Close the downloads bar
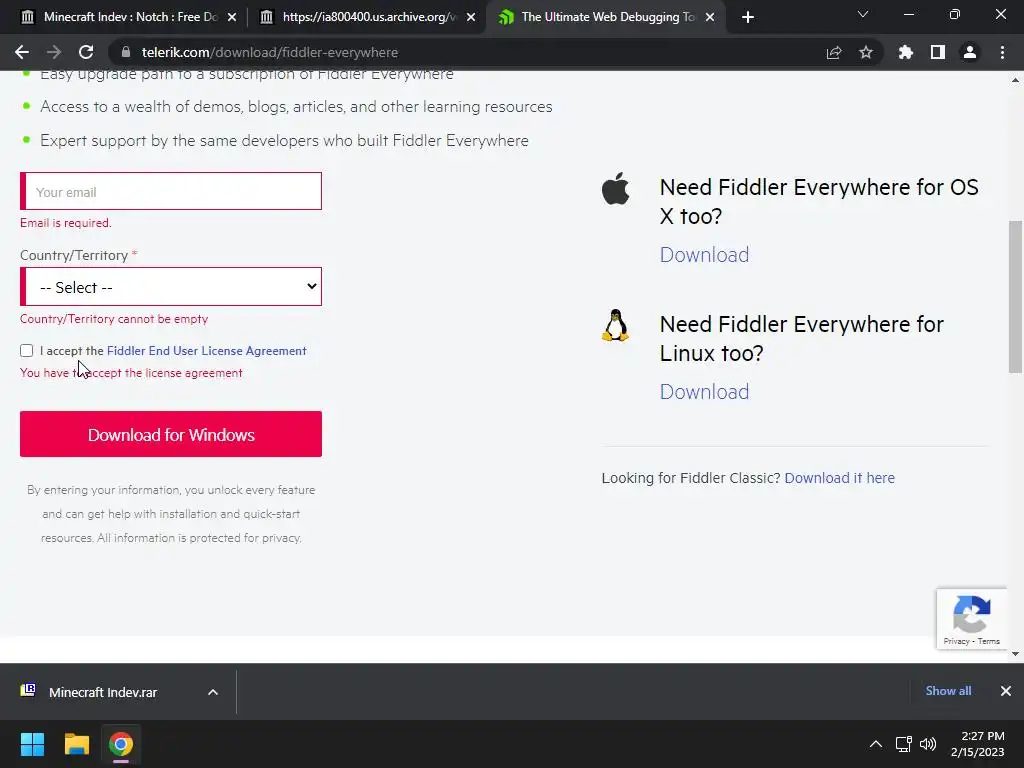This screenshot has height=768, width=1024. pos(1006,691)
